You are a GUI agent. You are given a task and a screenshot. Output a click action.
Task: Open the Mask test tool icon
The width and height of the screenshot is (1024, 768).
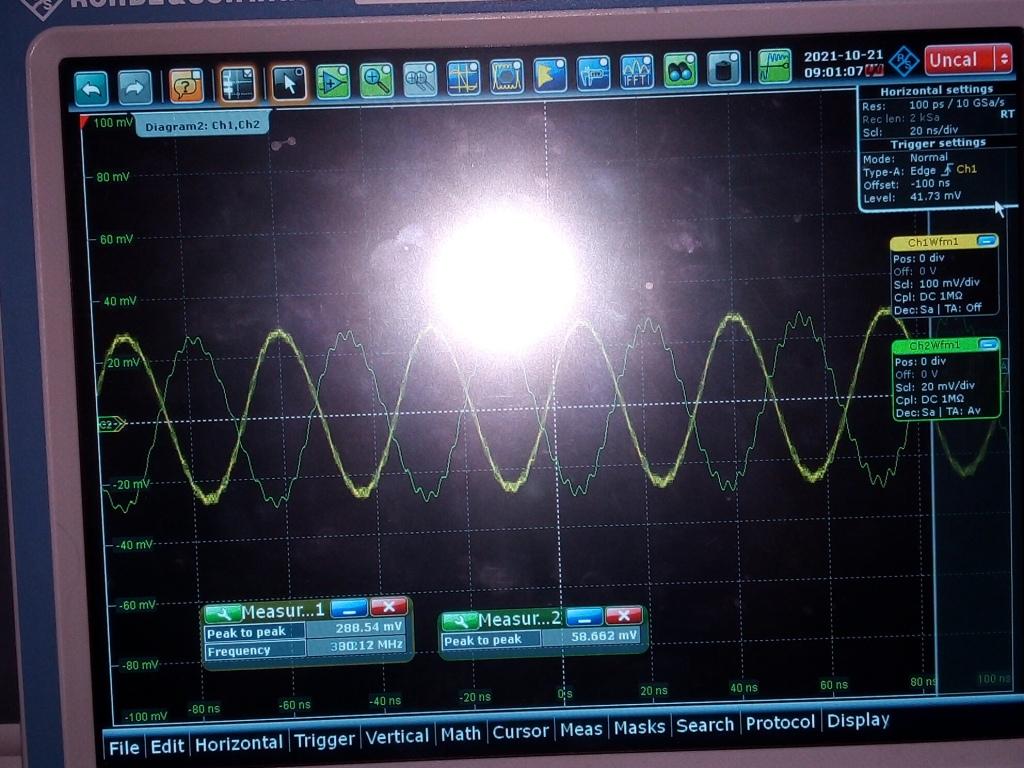pyautogui.click(x=507, y=76)
